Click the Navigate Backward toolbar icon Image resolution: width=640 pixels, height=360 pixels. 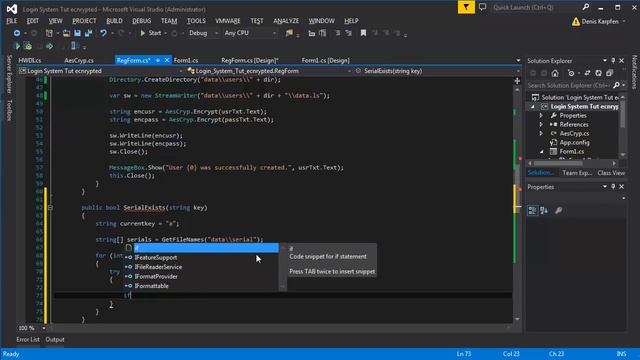click(17, 33)
